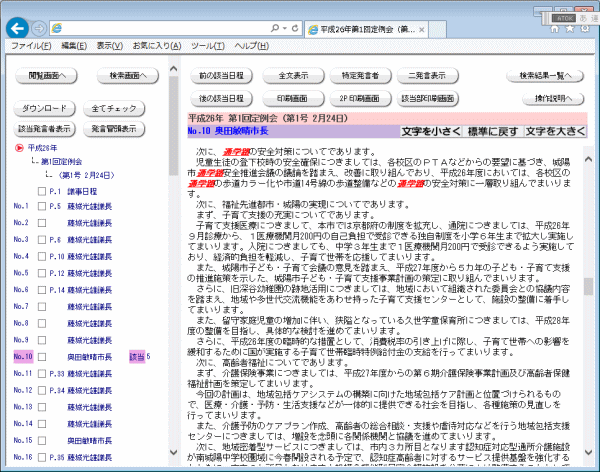The height and width of the screenshot is (472, 600).
Task: Open the お気に入り(A) menu
Action: tap(157, 46)
